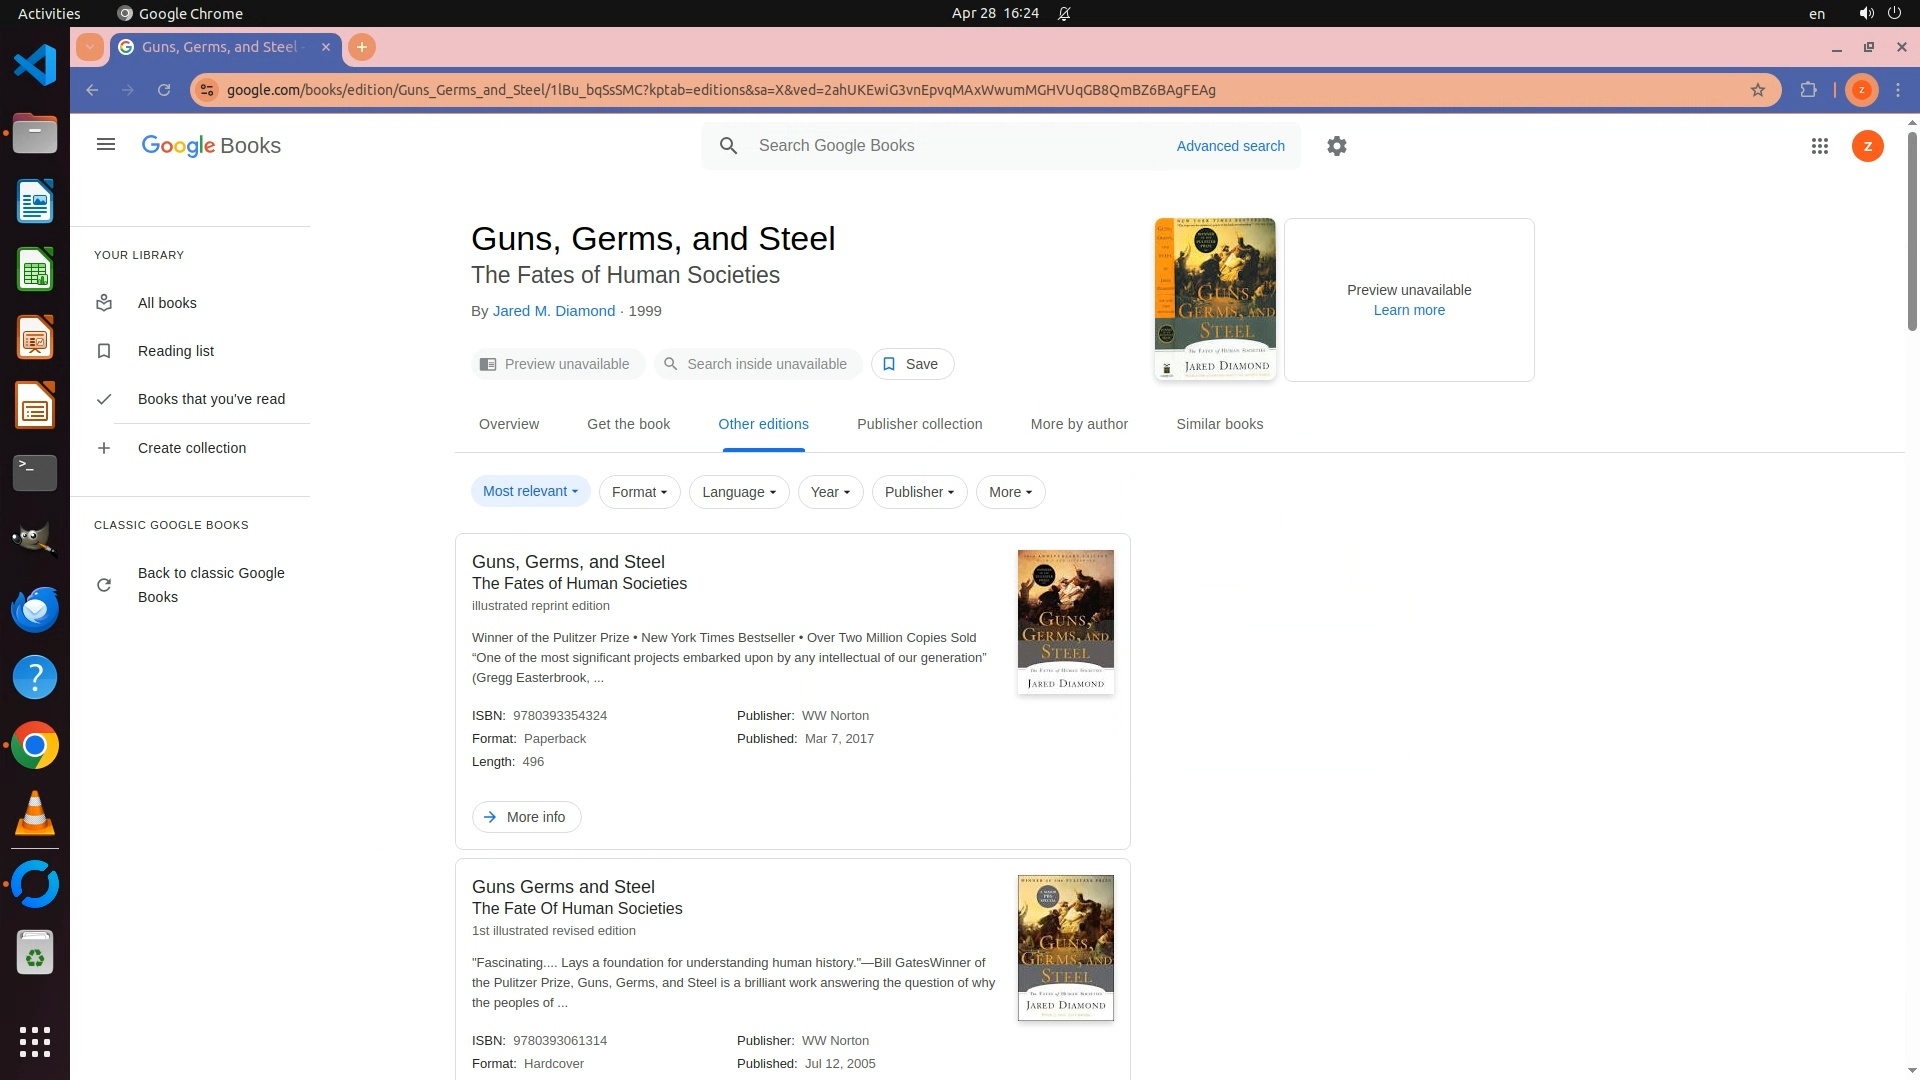Toggle Save for this book
Image resolution: width=1920 pixels, height=1080 pixels.
911,364
